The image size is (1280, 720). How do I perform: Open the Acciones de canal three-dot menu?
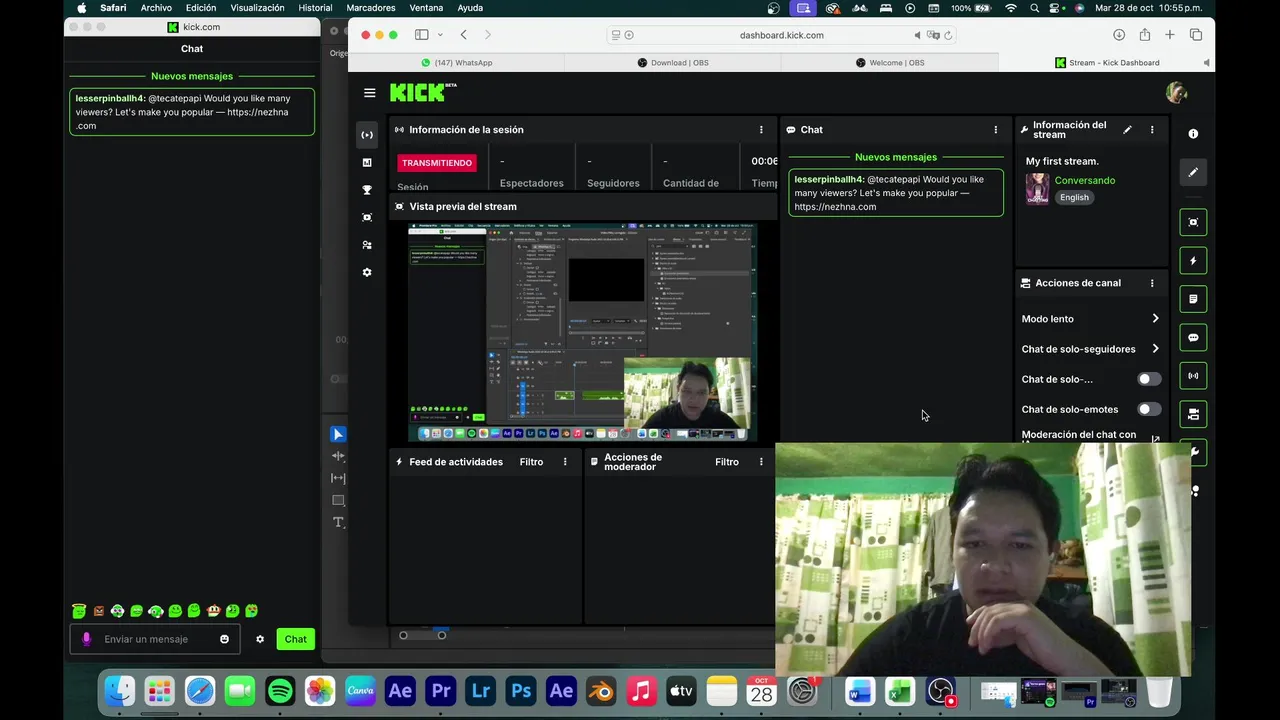pyautogui.click(x=1152, y=283)
